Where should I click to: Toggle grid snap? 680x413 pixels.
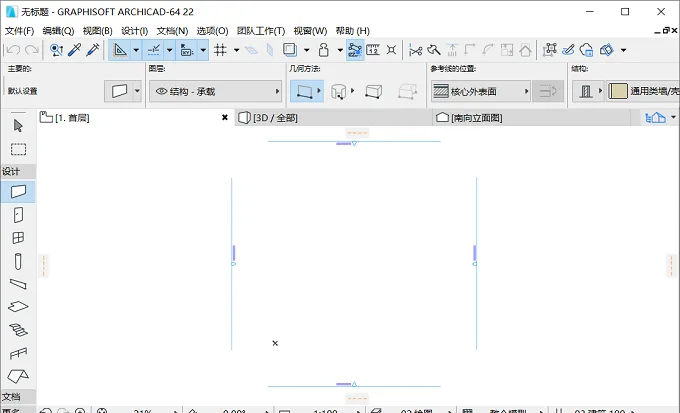point(220,50)
